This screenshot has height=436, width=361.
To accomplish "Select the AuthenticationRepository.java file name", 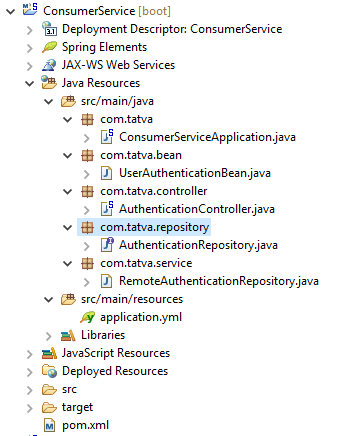I will tap(198, 245).
